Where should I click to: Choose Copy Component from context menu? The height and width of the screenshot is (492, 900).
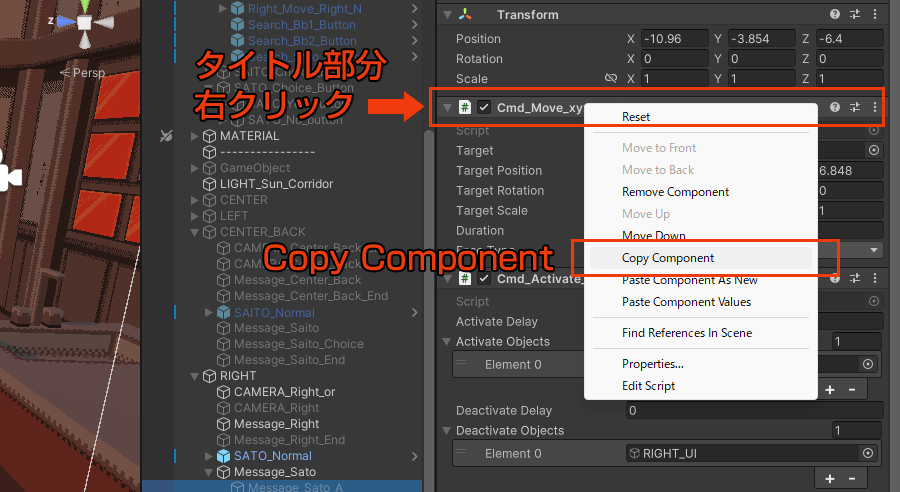668,258
